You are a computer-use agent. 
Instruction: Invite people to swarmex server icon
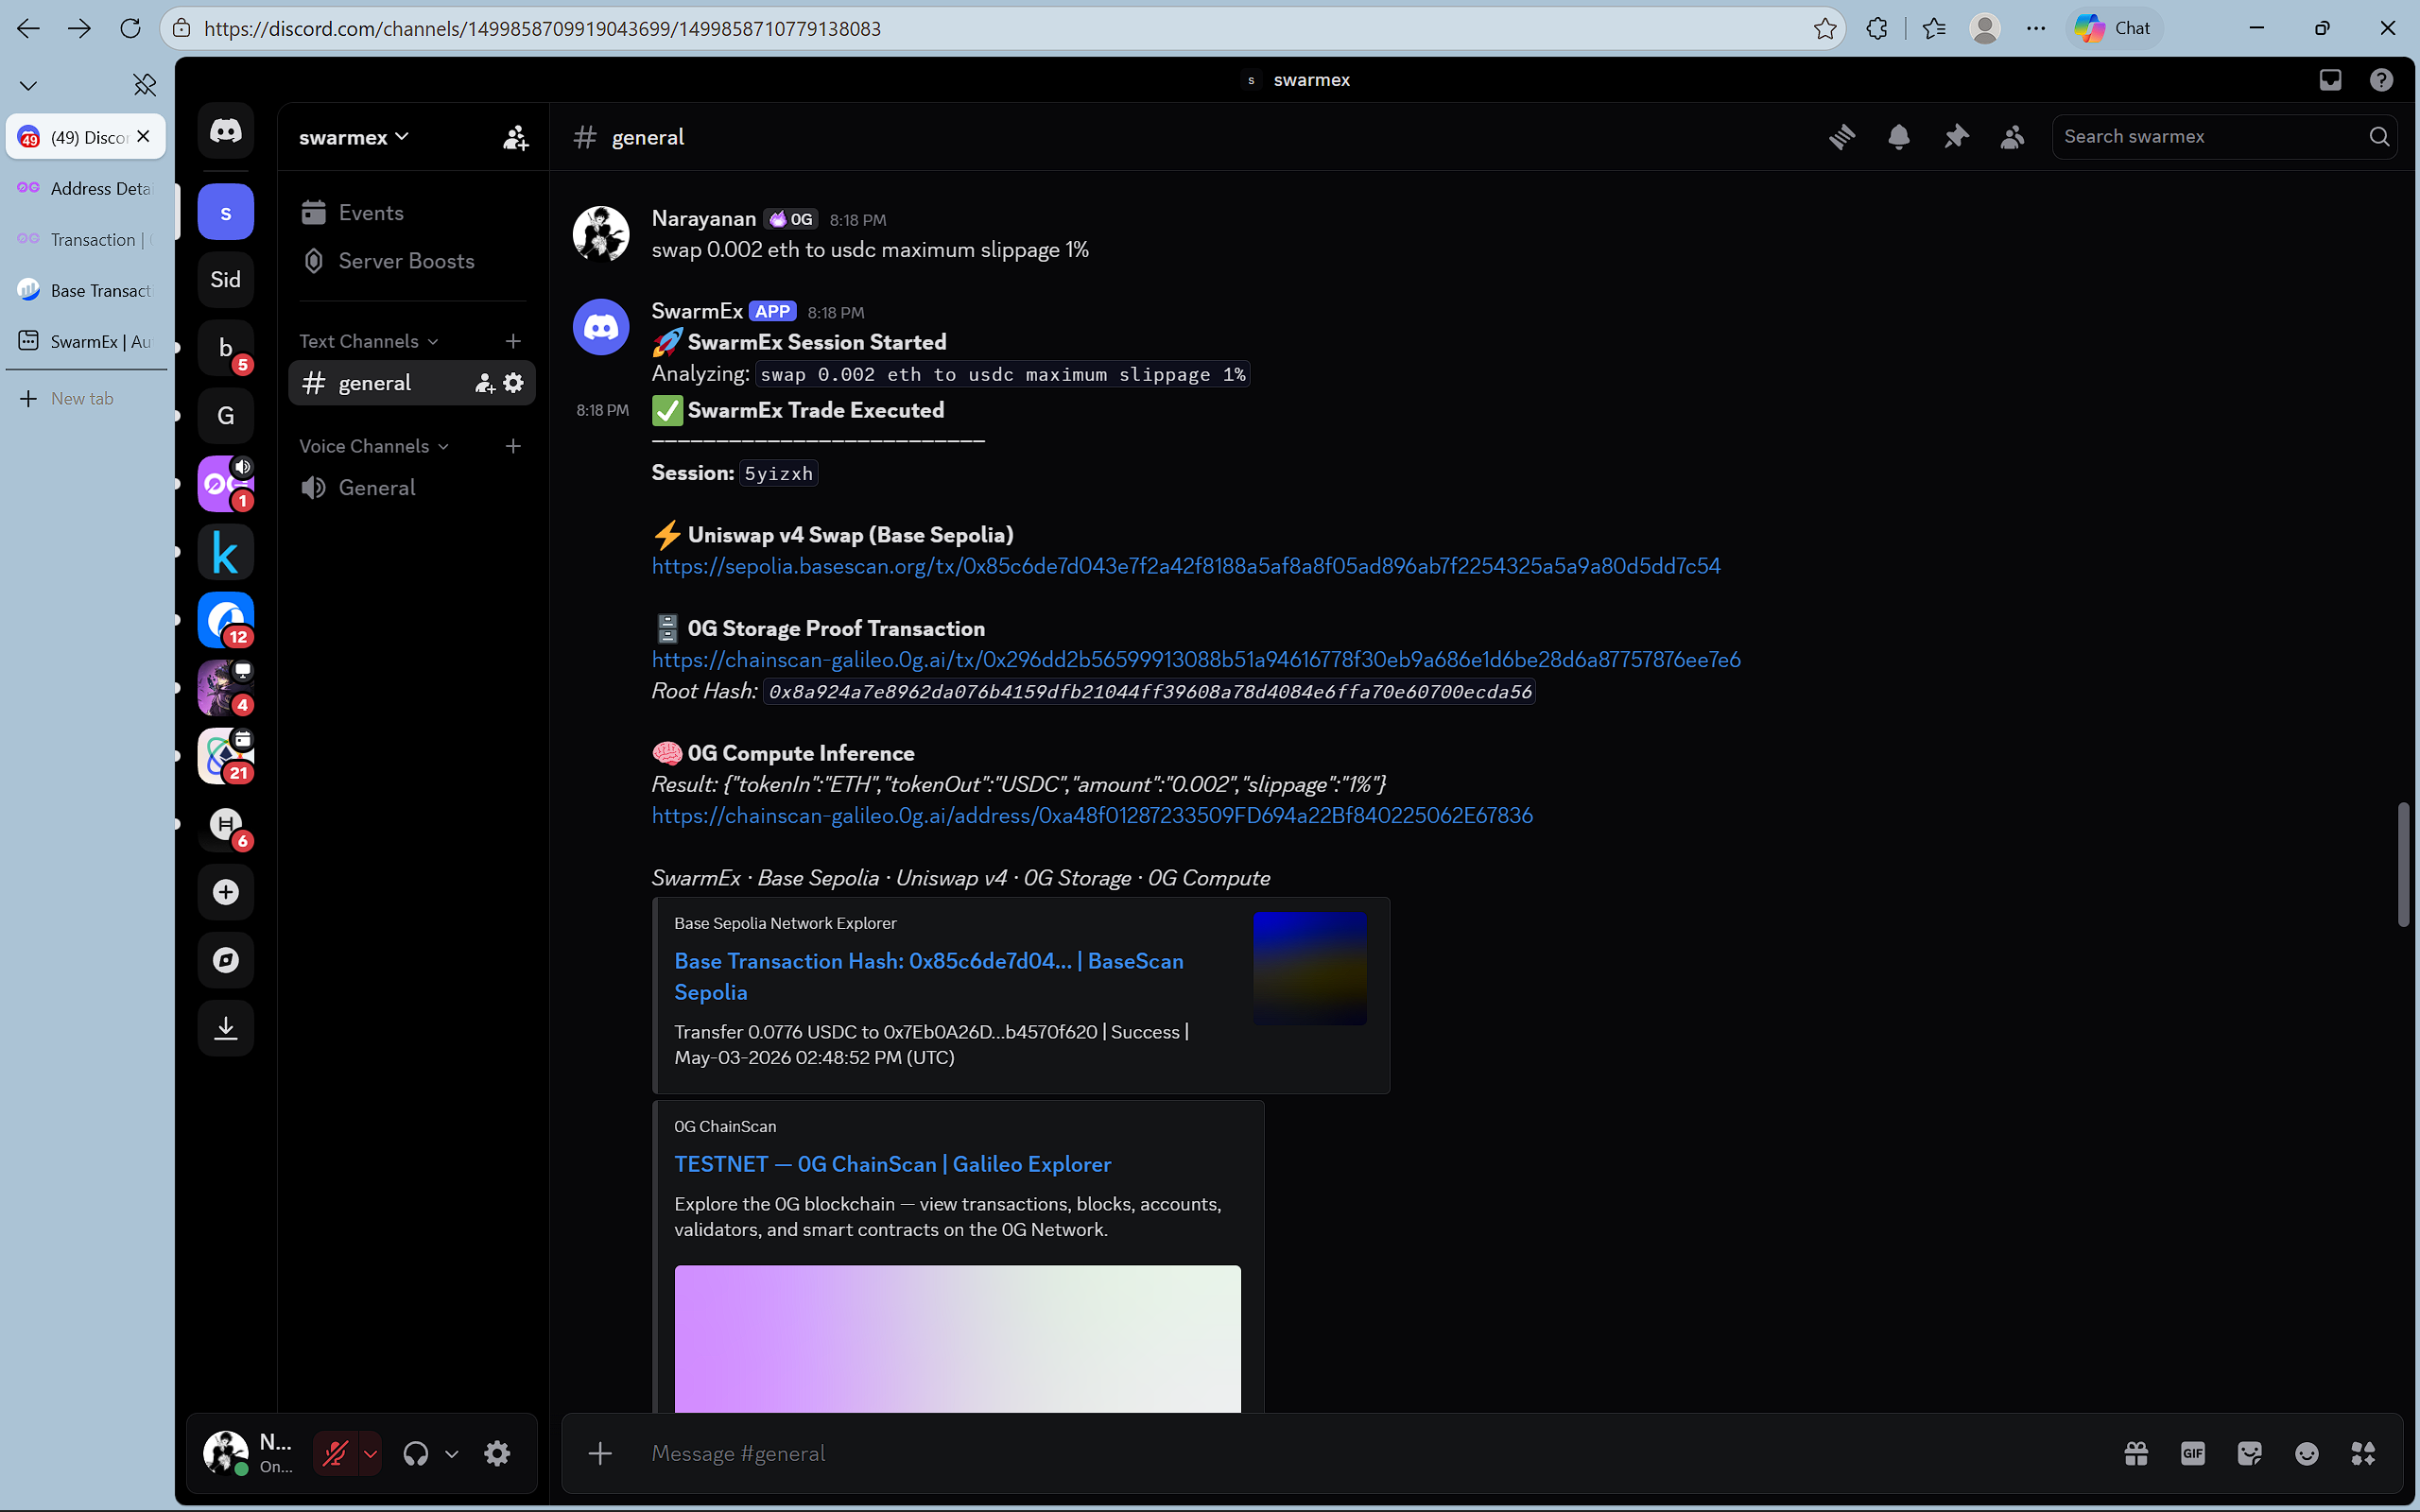point(515,137)
